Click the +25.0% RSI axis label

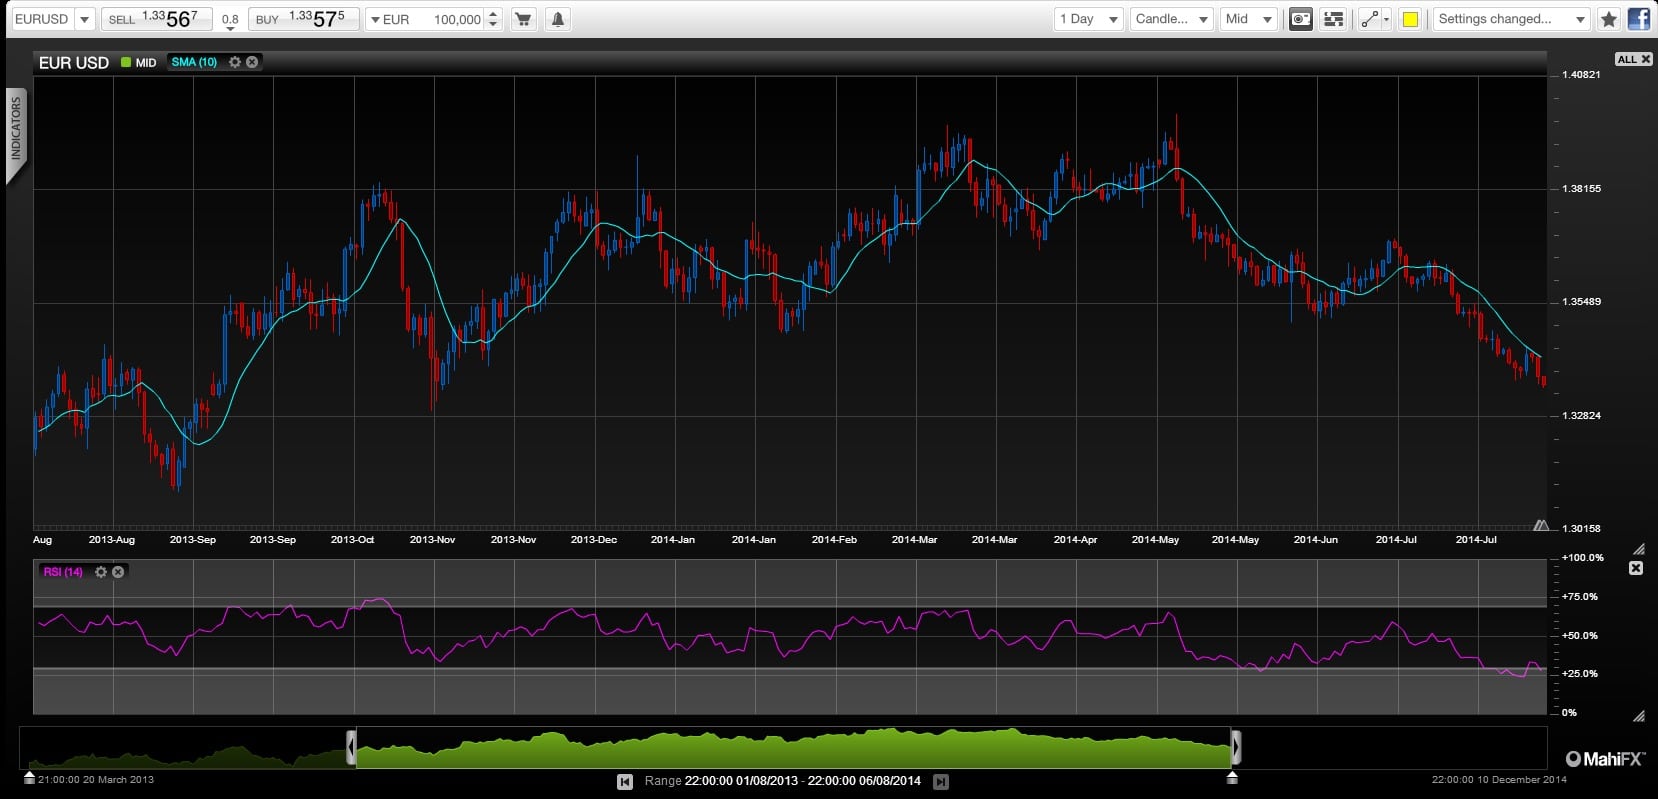1580,673
